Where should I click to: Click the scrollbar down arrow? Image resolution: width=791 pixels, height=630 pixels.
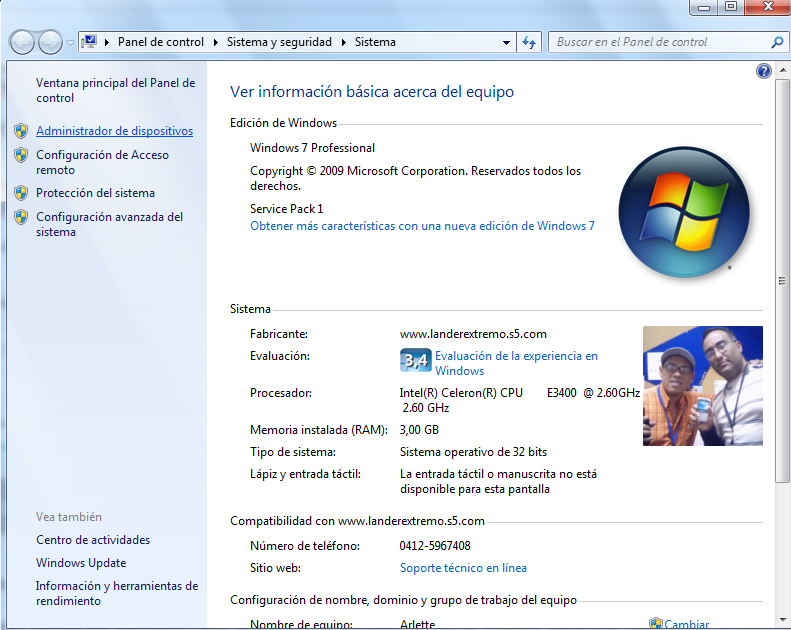pos(782,619)
